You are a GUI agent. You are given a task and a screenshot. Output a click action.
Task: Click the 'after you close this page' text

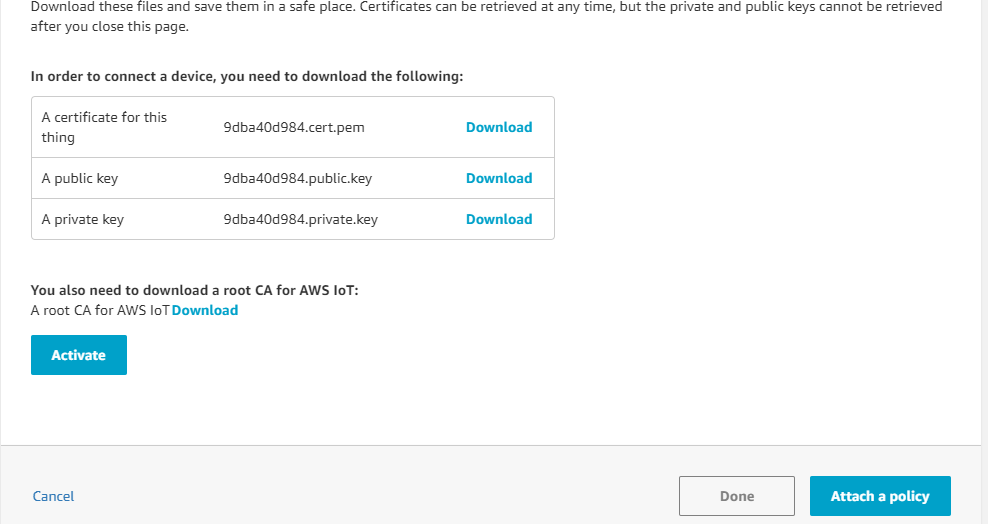(x=110, y=26)
